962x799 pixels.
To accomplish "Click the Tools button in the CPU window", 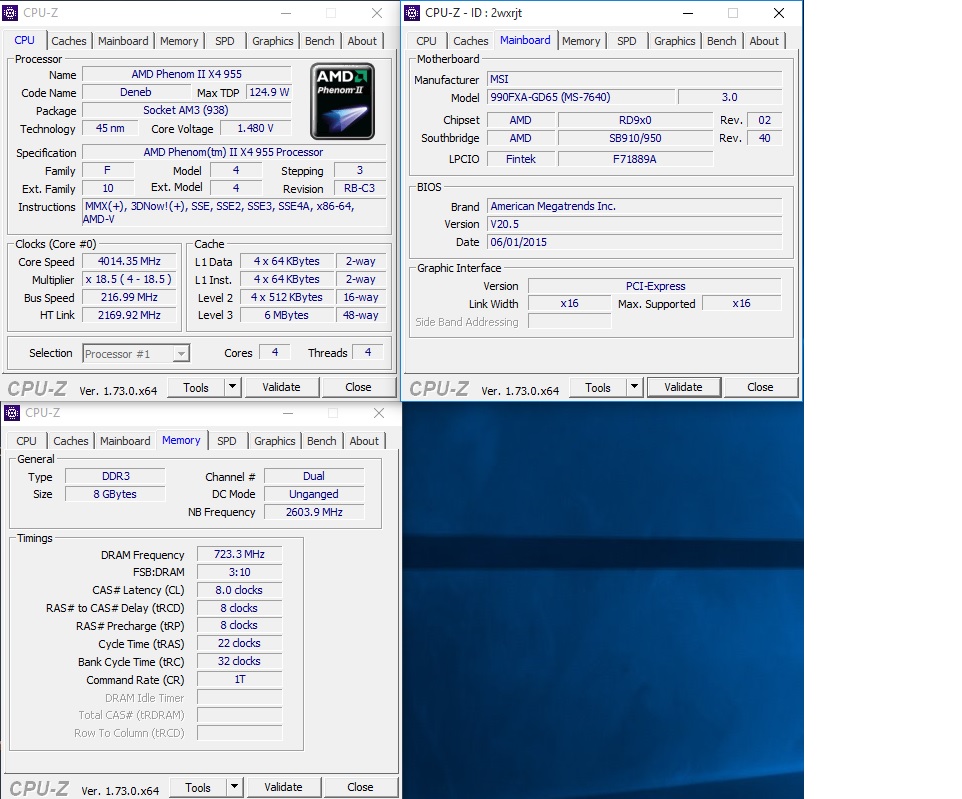I will coord(196,388).
